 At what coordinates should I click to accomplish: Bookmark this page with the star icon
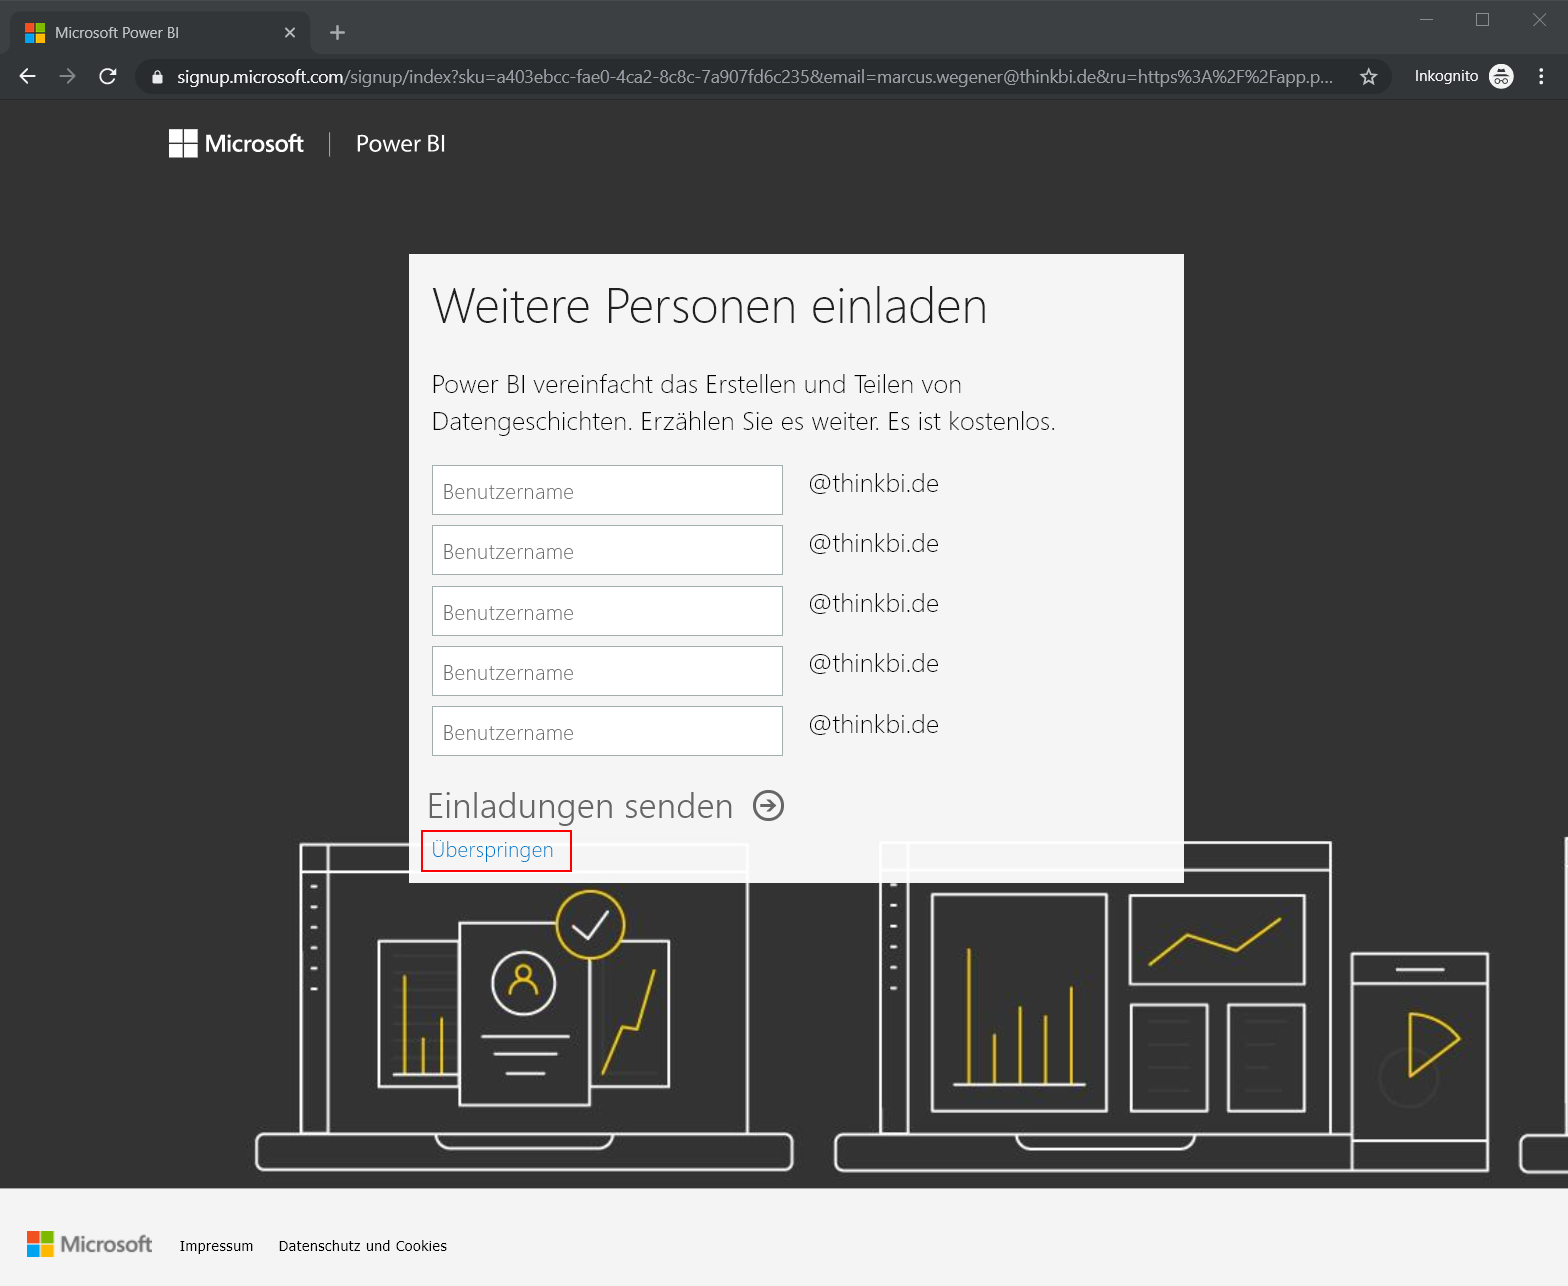pyautogui.click(x=1369, y=76)
